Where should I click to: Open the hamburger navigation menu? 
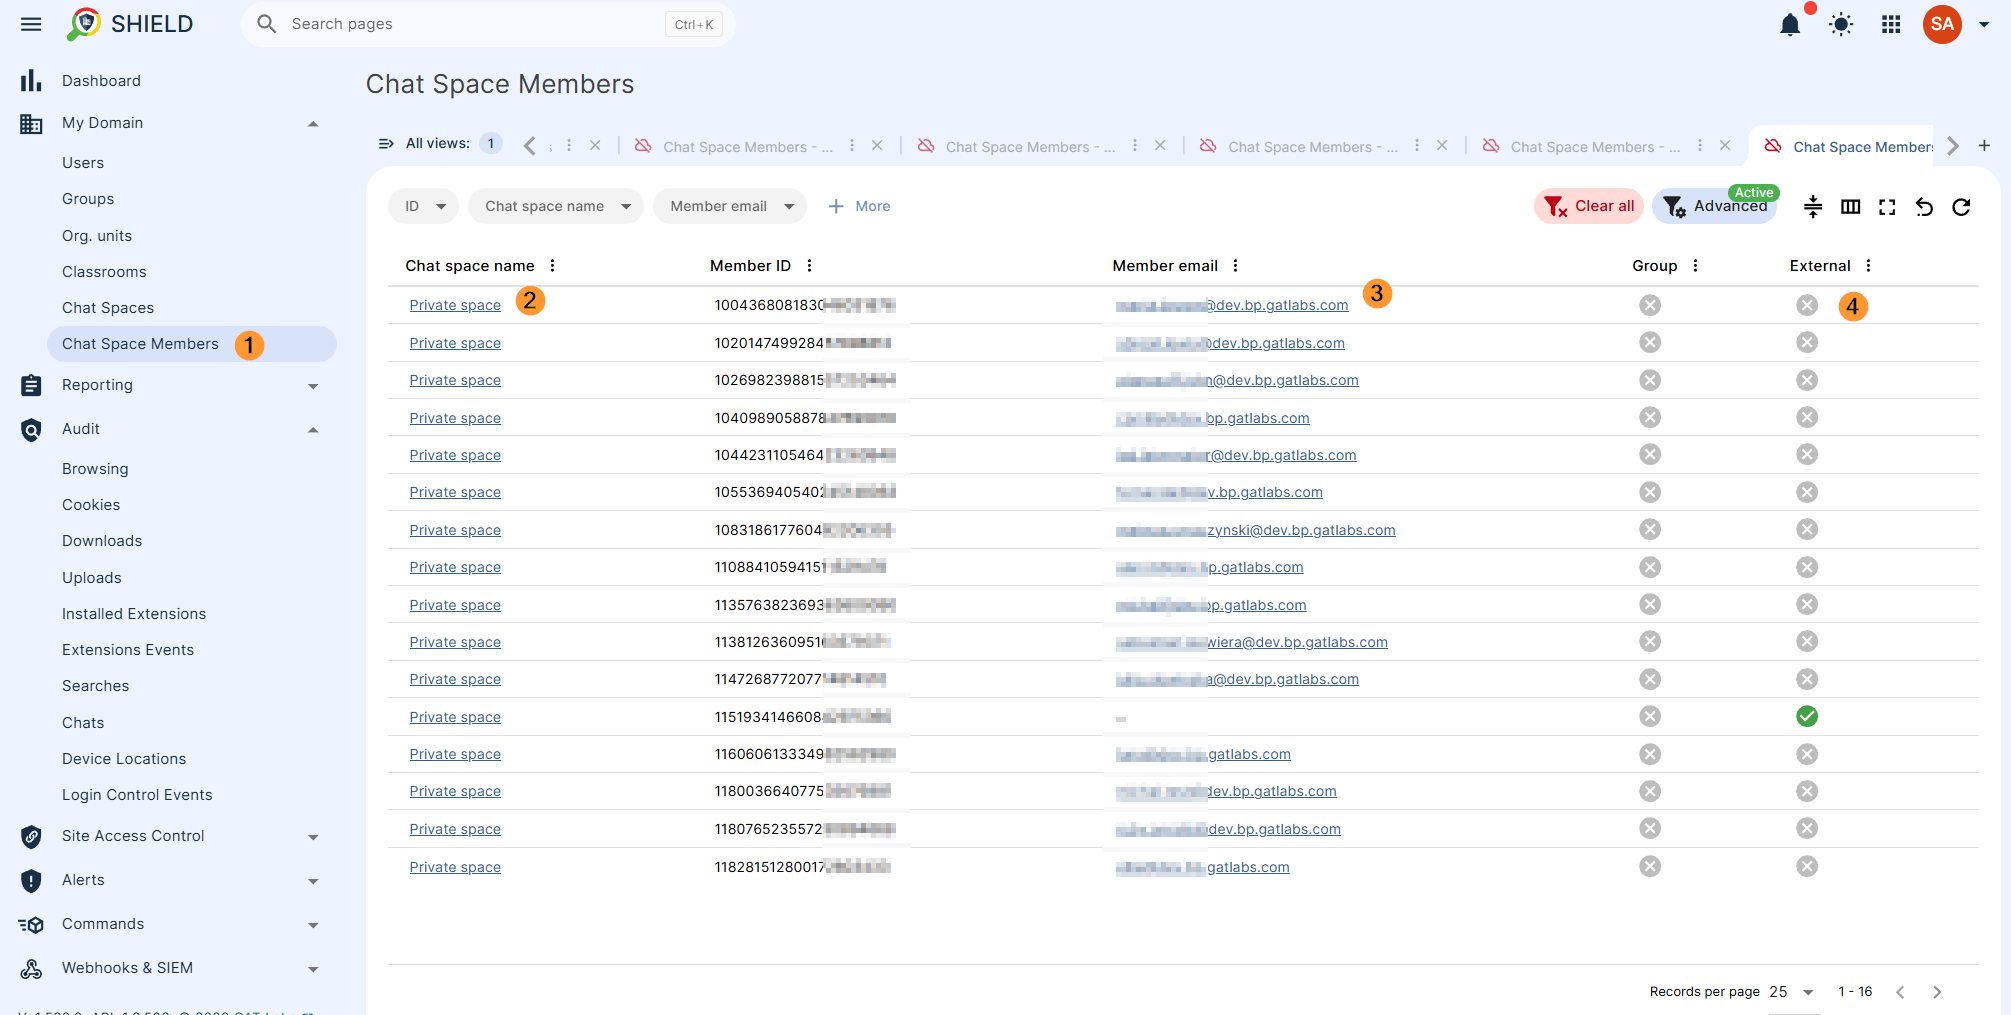tap(31, 24)
